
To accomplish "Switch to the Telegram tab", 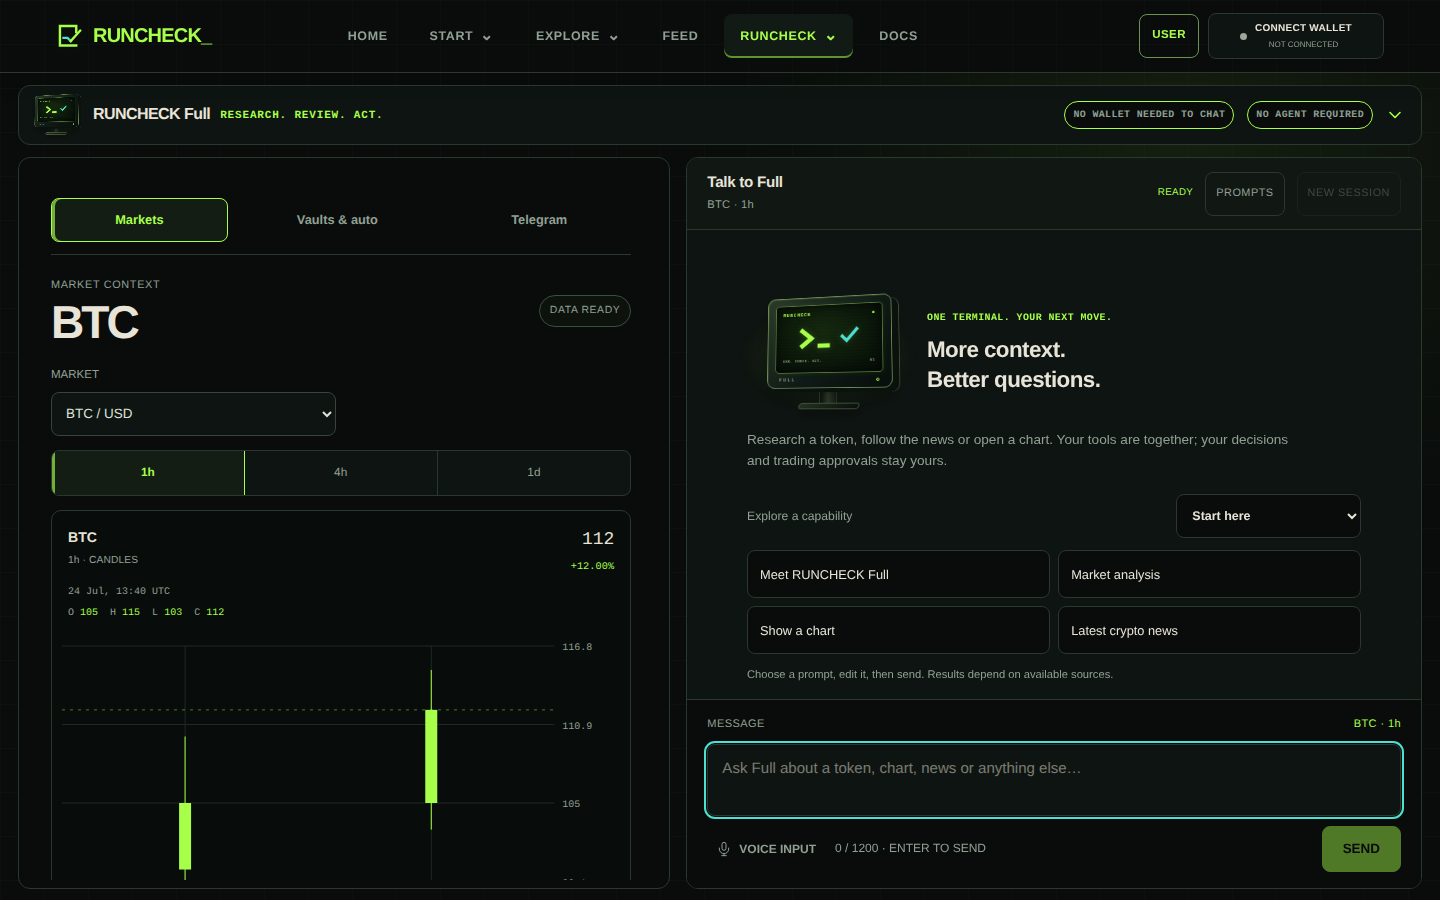I will (539, 220).
